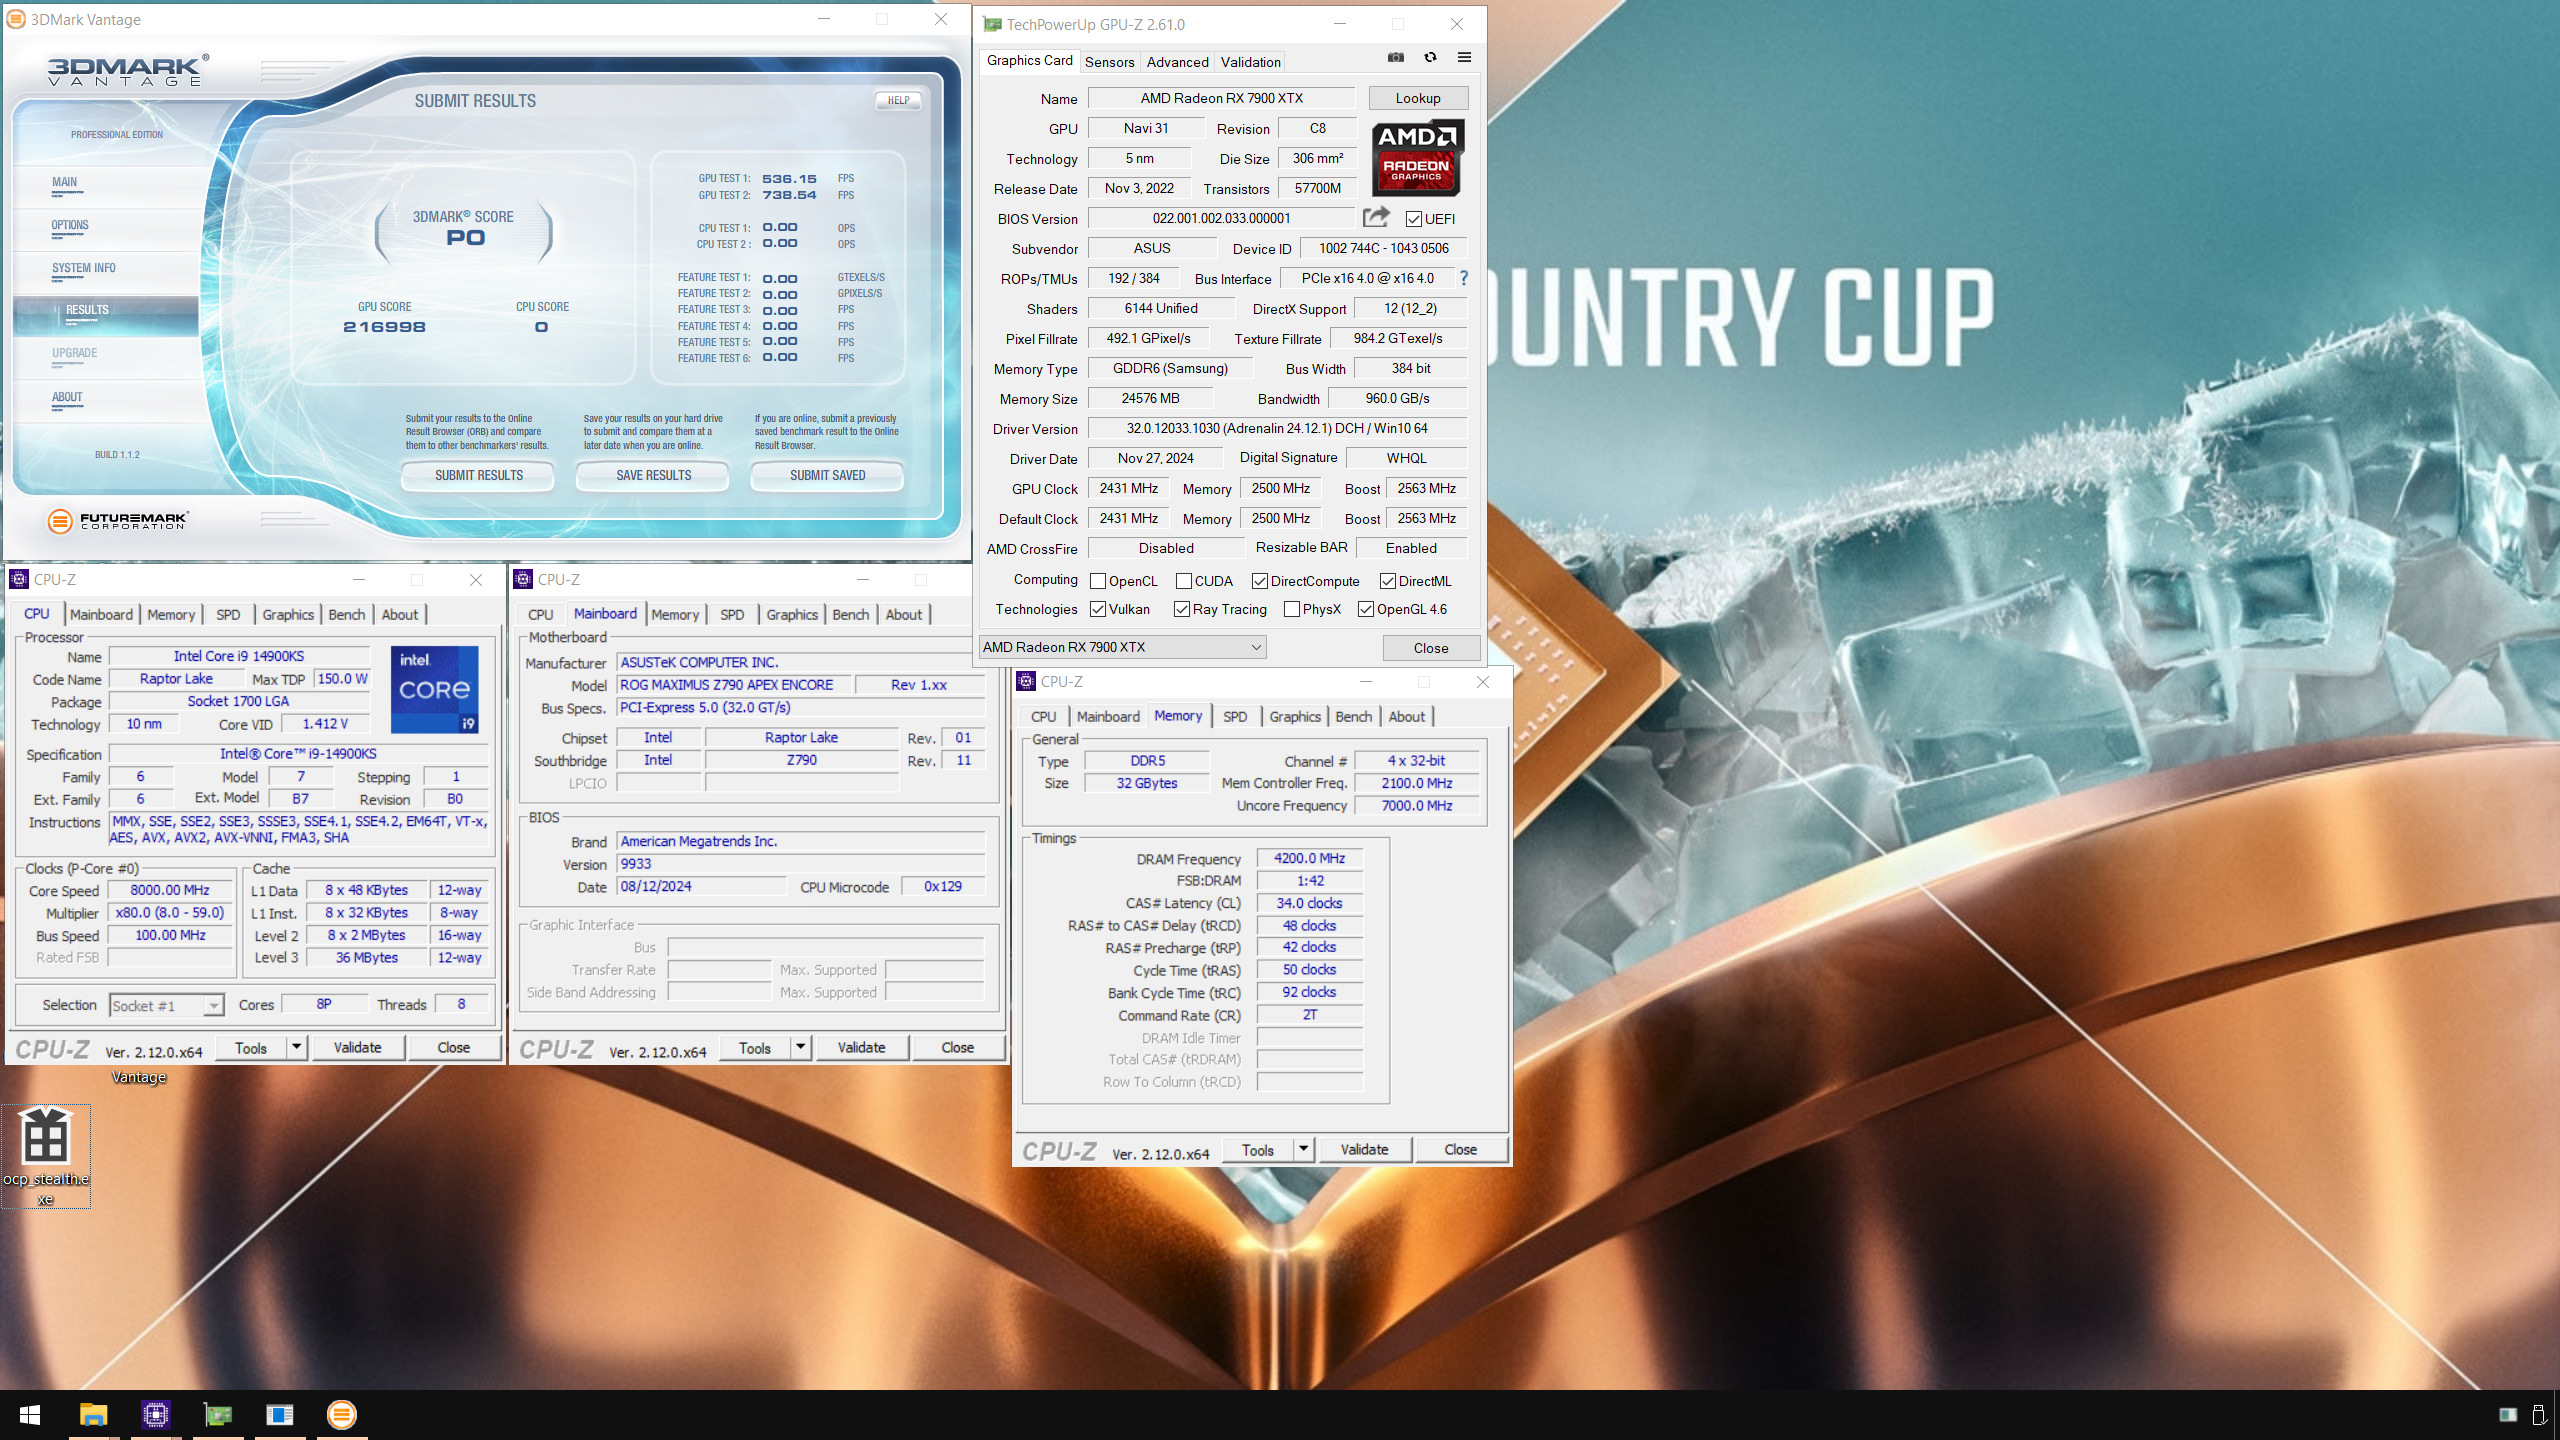Click the HELP button in 3DMark Vantage

click(x=899, y=100)
